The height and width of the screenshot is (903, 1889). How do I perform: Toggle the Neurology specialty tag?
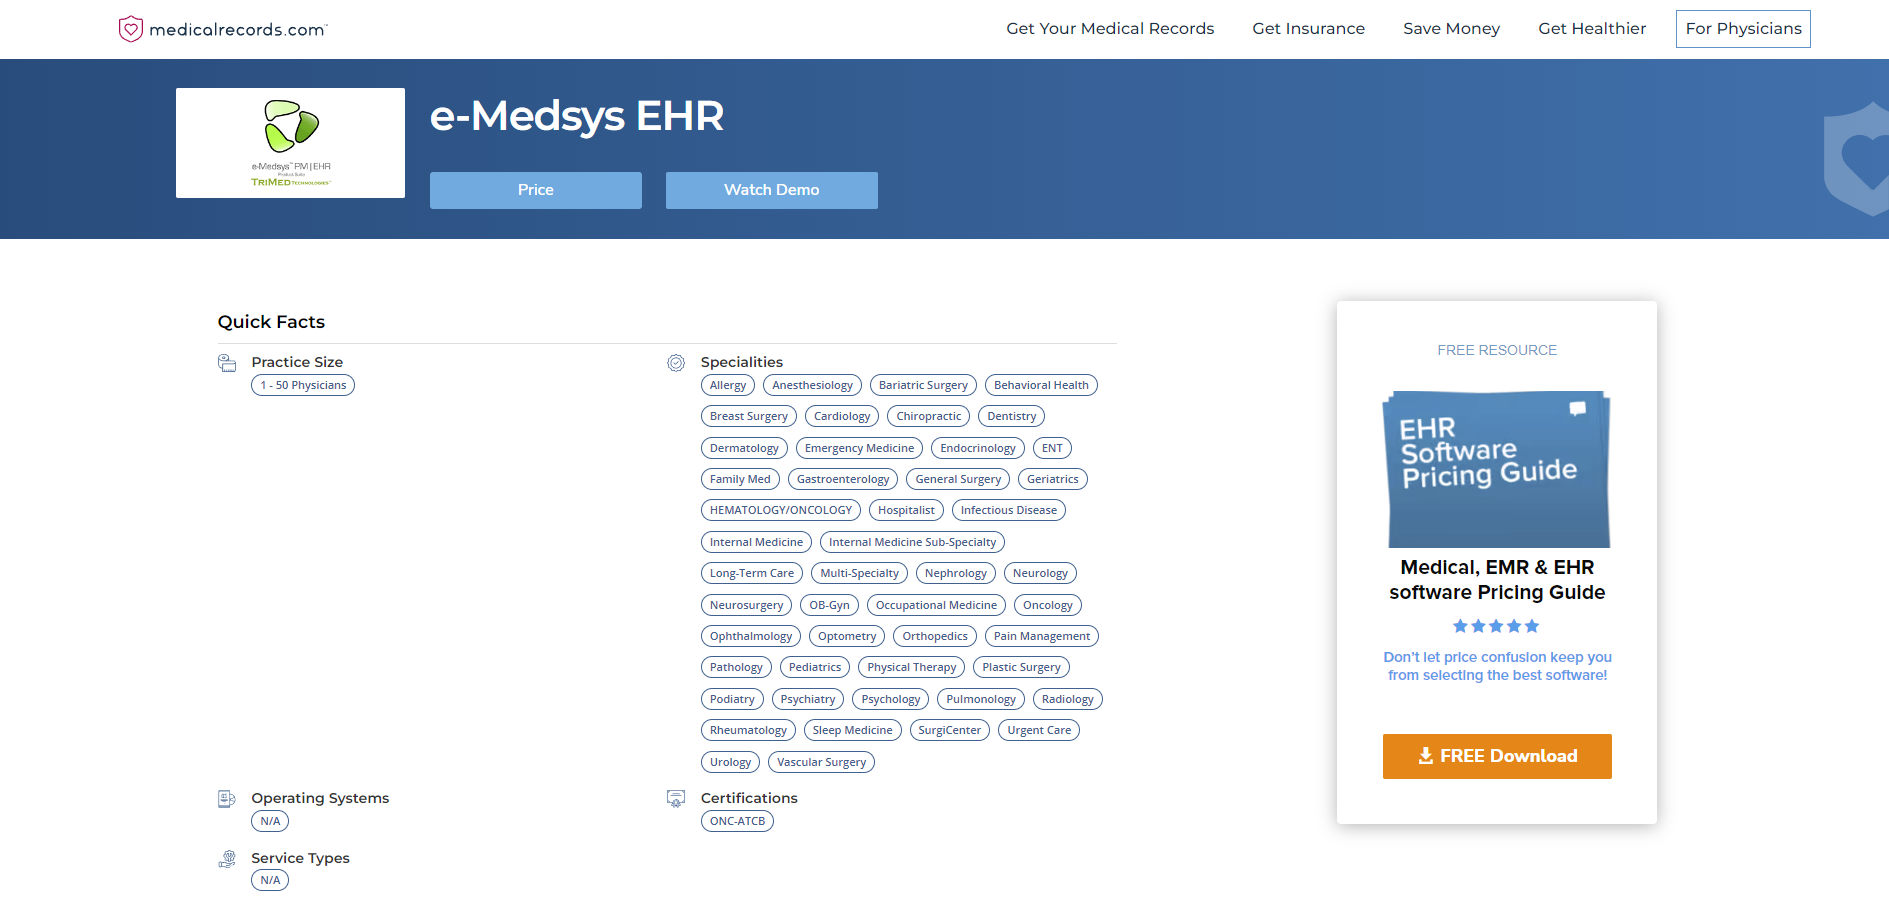pos(1040,572)
